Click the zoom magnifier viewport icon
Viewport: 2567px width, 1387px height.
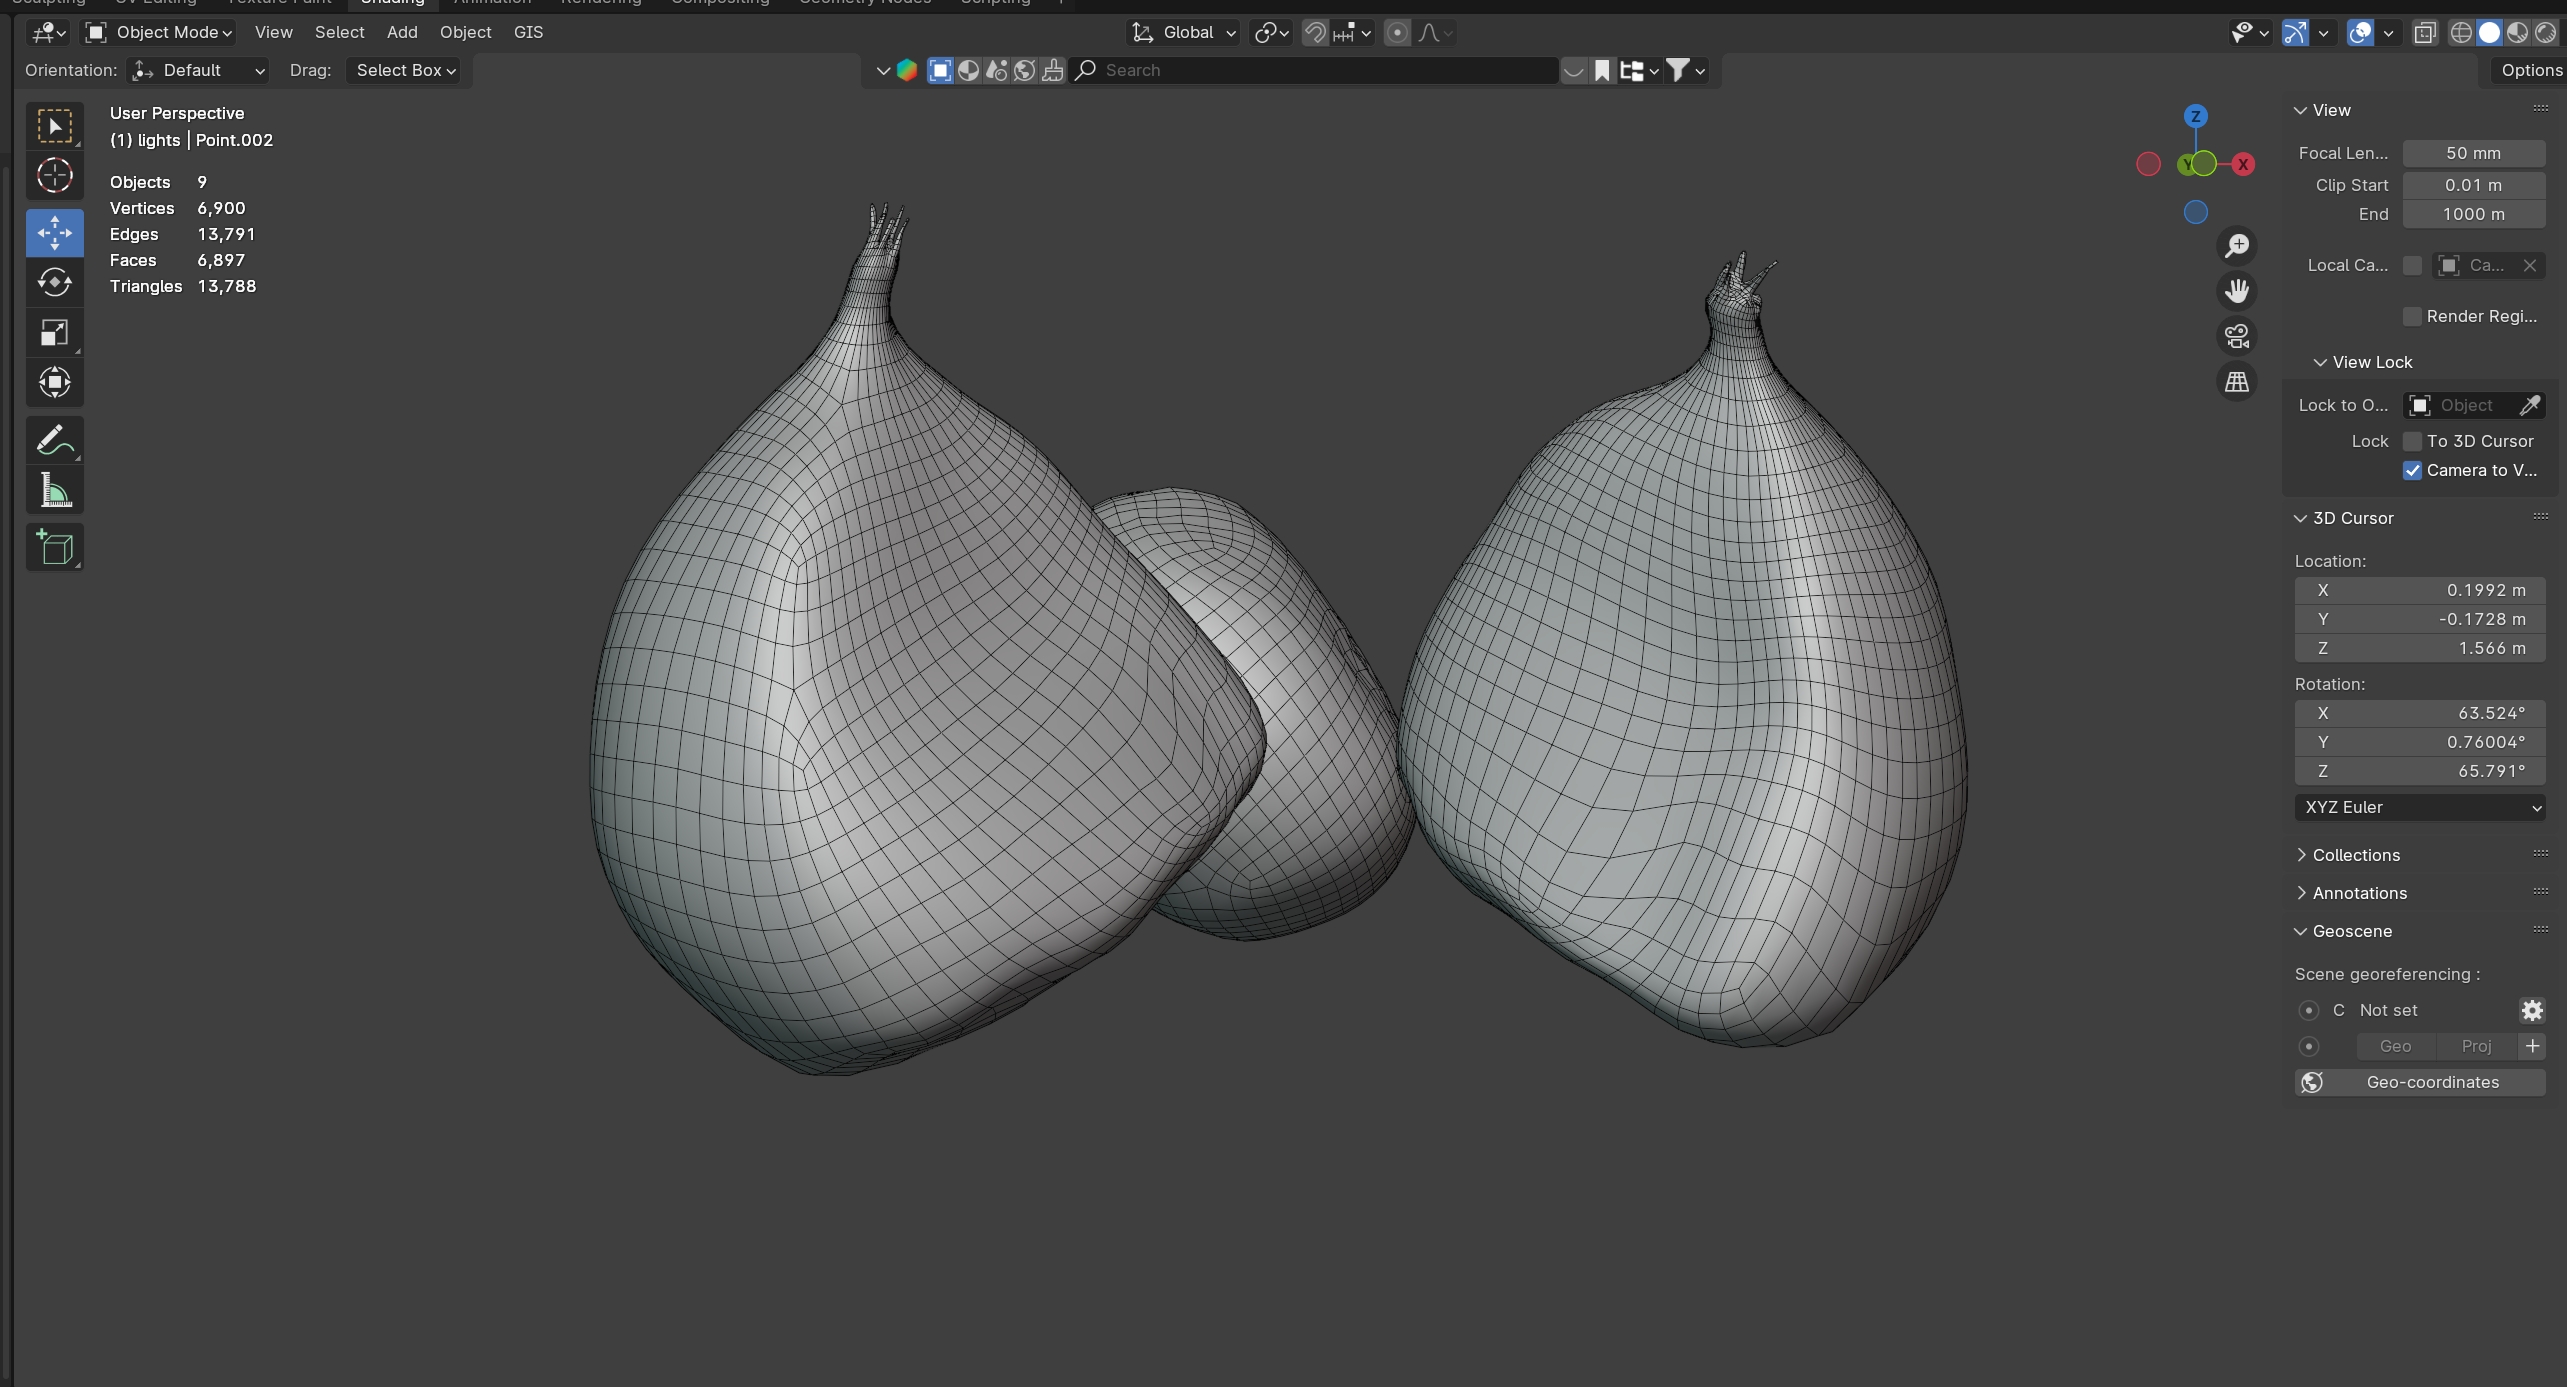pos(2237,246)
